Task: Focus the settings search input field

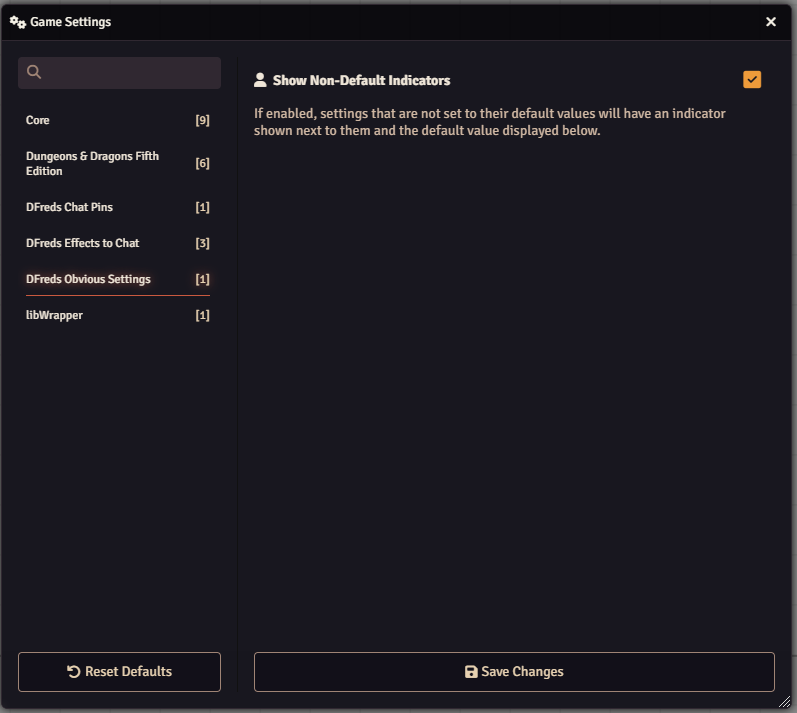Action: coord(130,73)
